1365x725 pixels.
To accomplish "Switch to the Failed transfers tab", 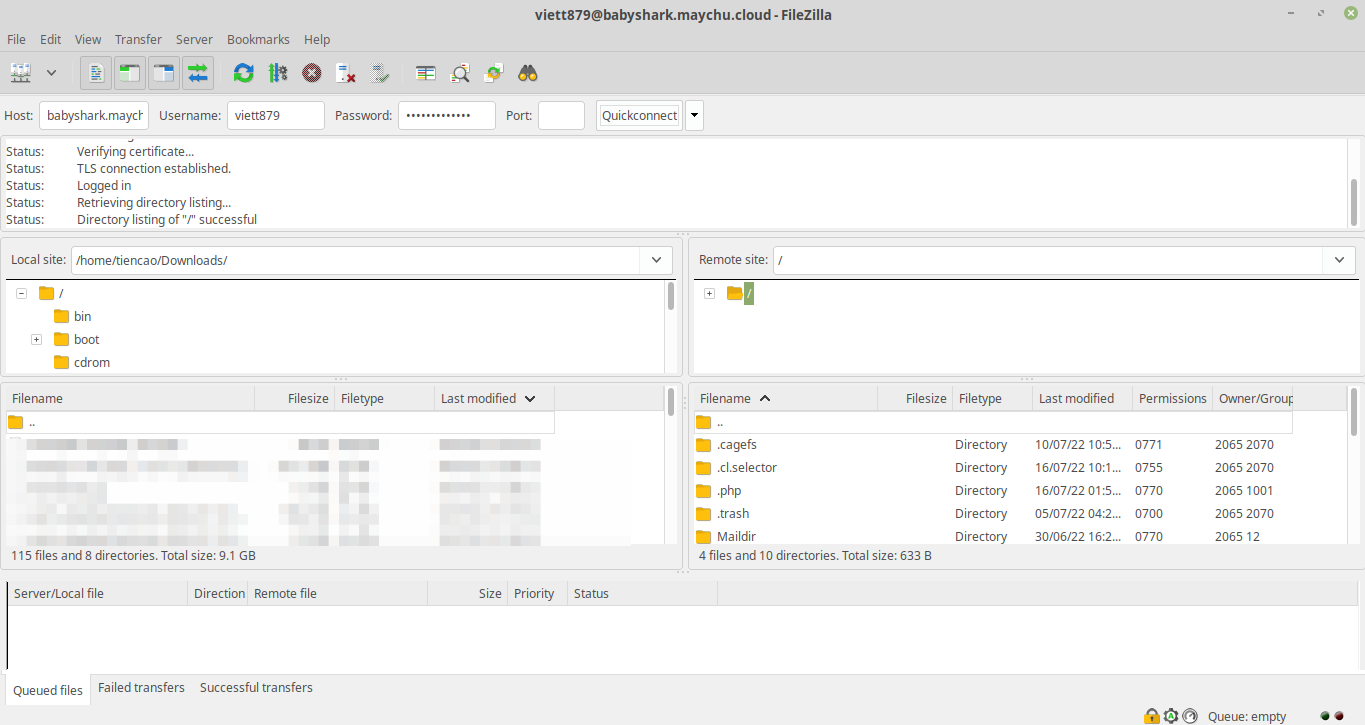I will pyautogui.click(x=141, y=688).
